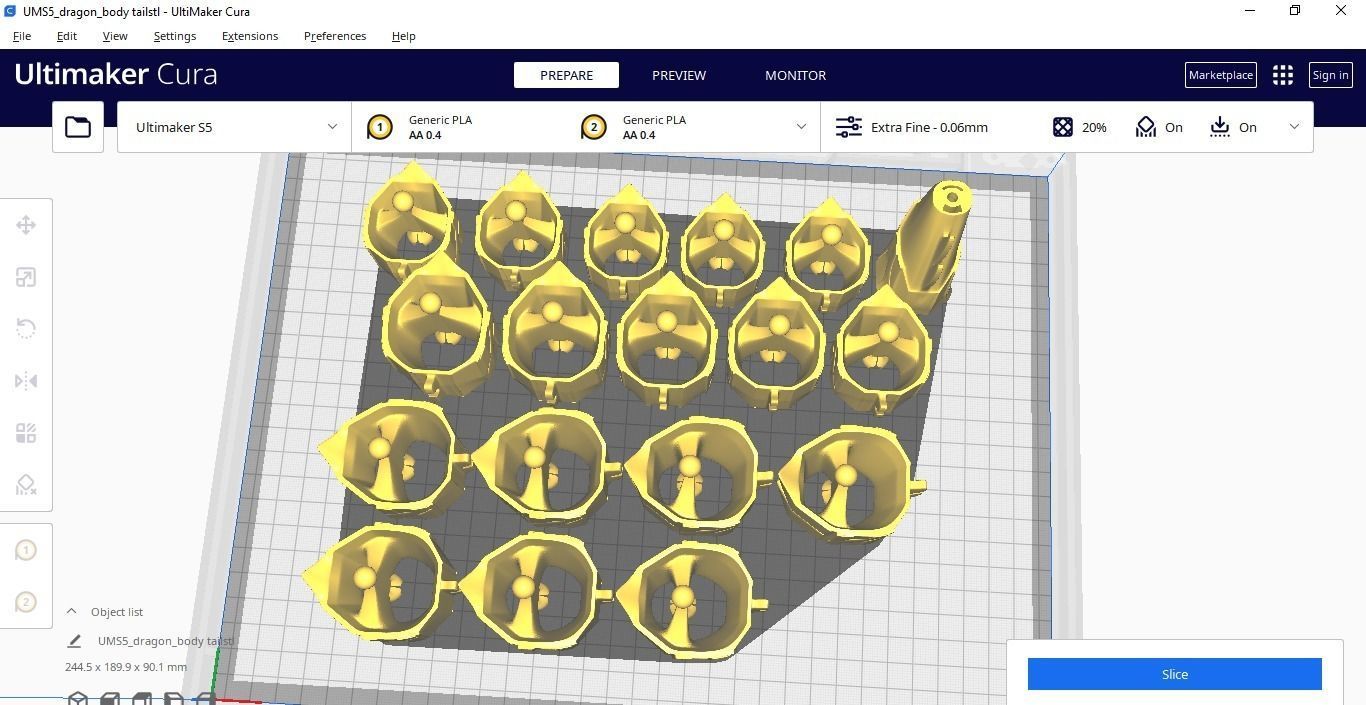Open the Ultimaker S5 printer dropdown
Image resolution: width=1366 pixels, height=705 pixels.
(234, 127)
